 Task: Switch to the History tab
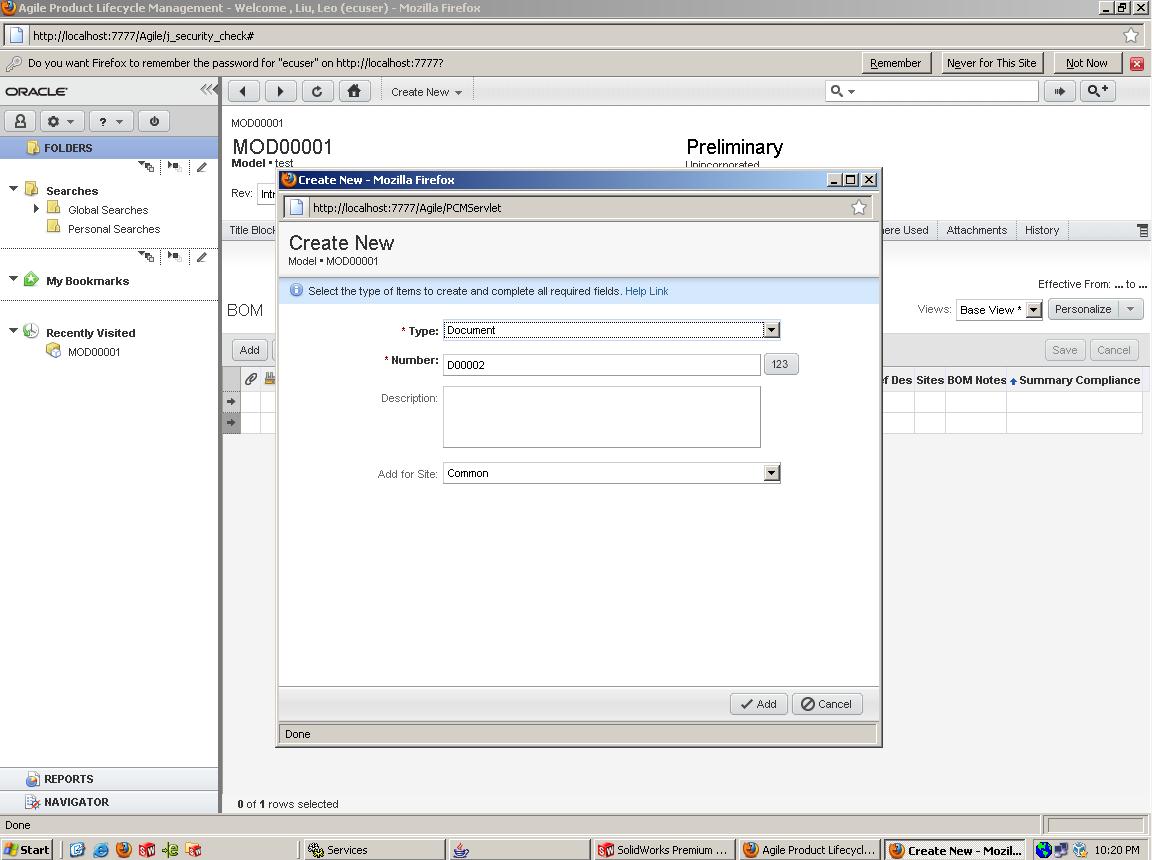coord(1042,230)
